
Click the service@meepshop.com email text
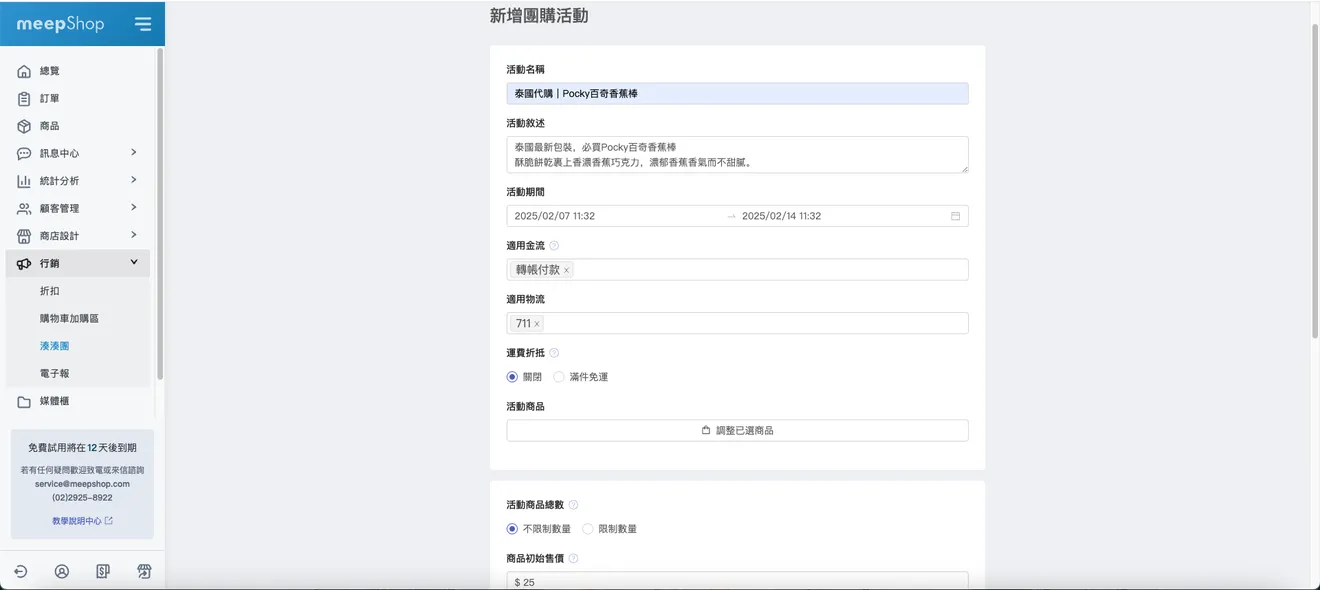[x=82, y=484]
